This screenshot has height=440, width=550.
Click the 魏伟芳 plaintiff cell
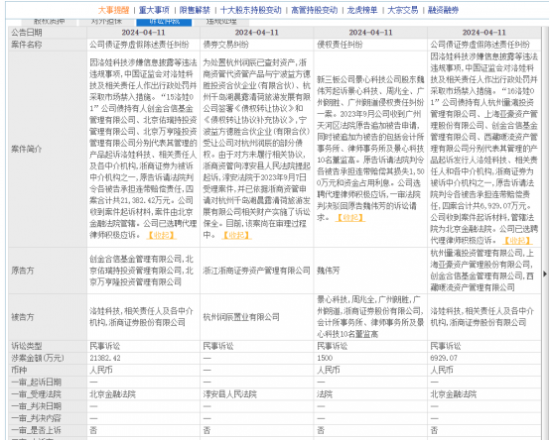370,271
